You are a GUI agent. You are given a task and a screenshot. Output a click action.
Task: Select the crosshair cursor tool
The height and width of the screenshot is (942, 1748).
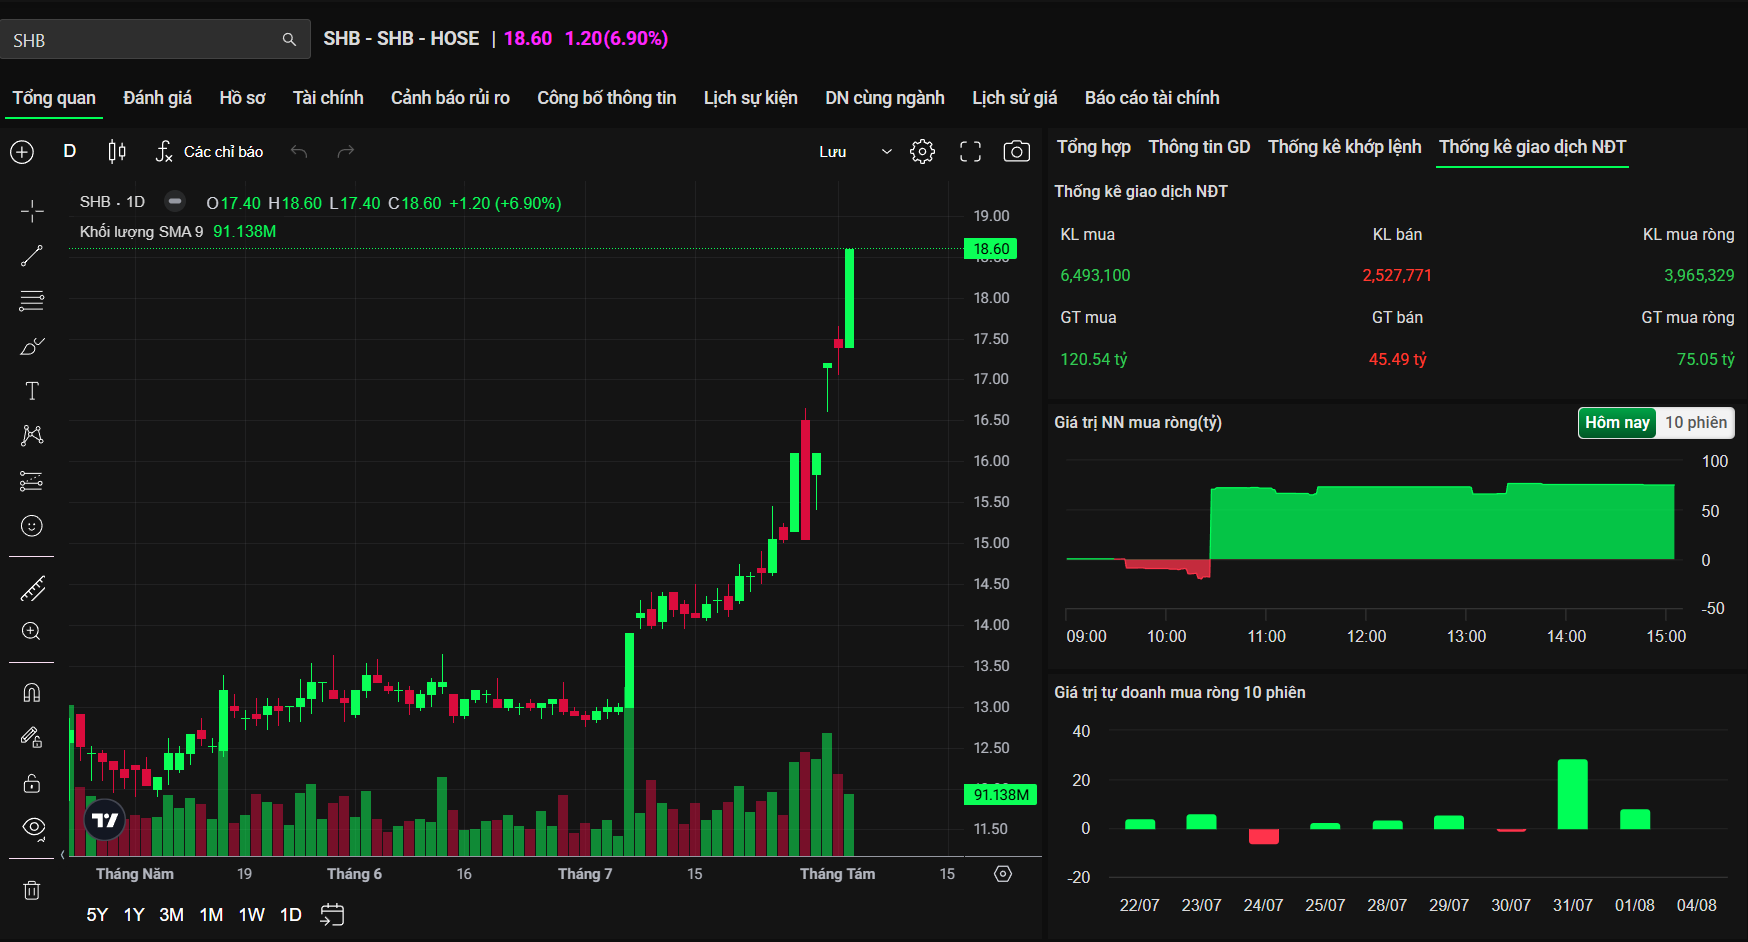pyautogui.click(x=32, y=211)
